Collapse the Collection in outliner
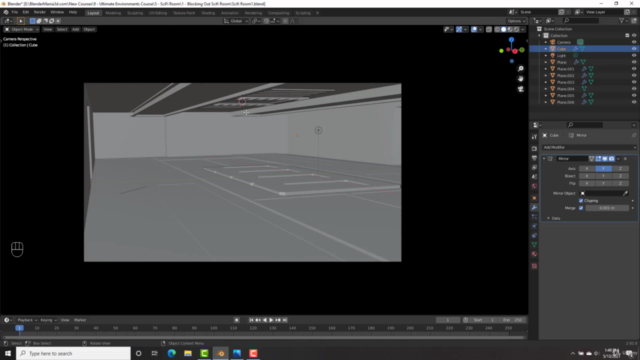The height and width of the screenshot is (360, 640). pyautogui.click(x=539, y=36)
